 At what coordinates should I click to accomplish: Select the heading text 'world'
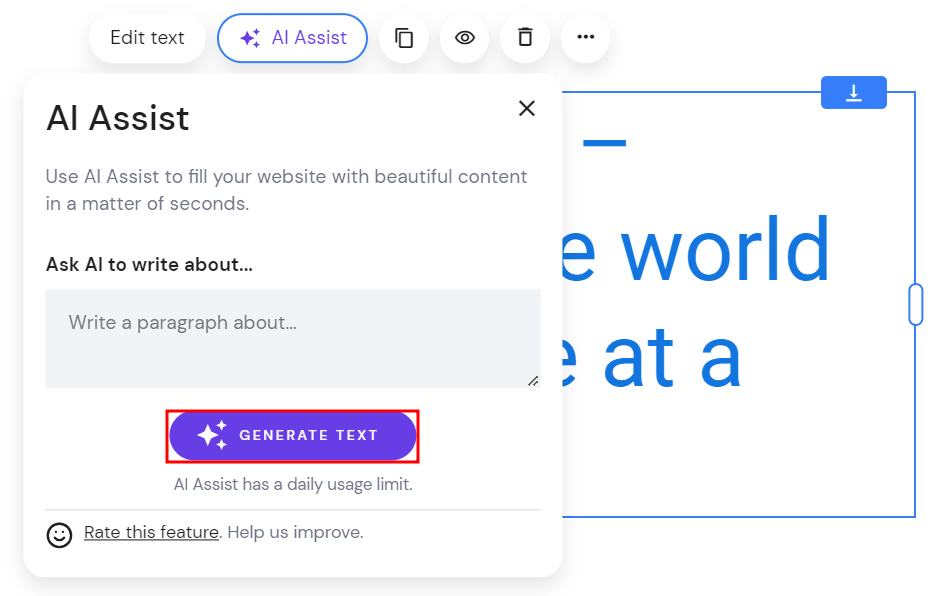(x=726, y=249)
